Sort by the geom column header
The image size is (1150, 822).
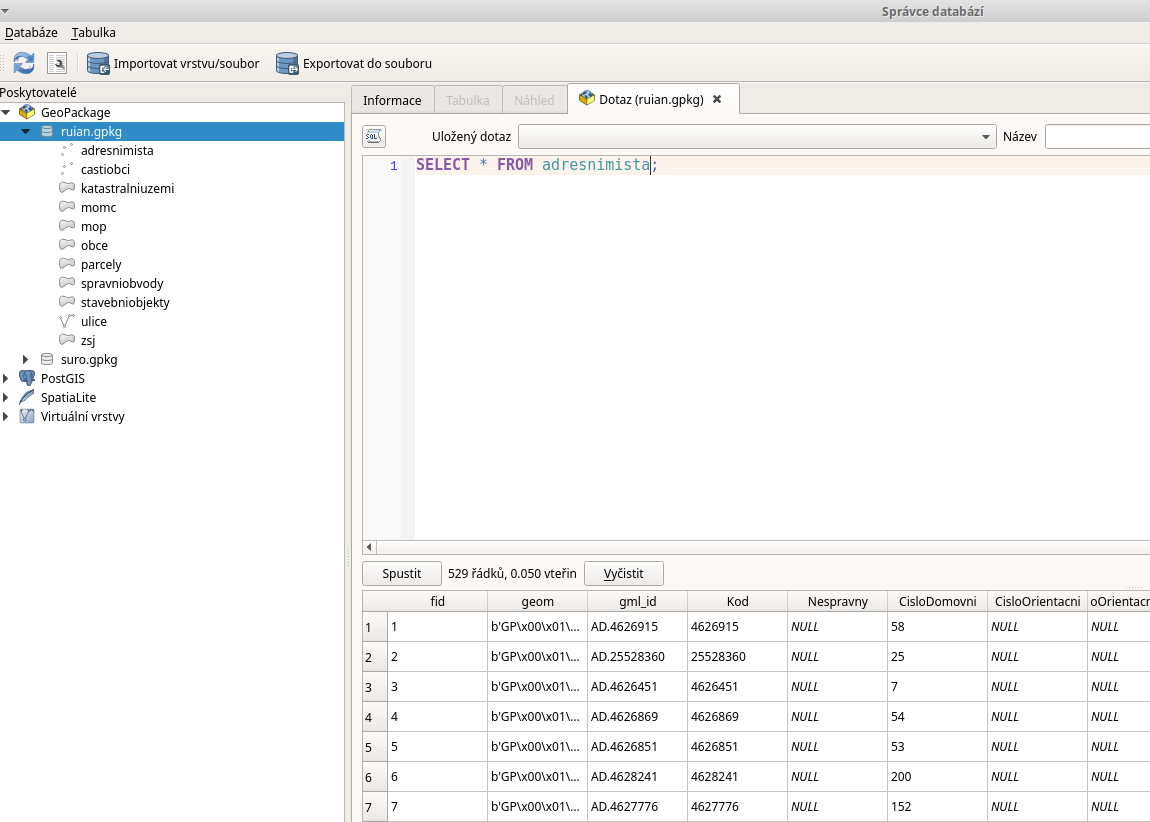pos(538,601)
